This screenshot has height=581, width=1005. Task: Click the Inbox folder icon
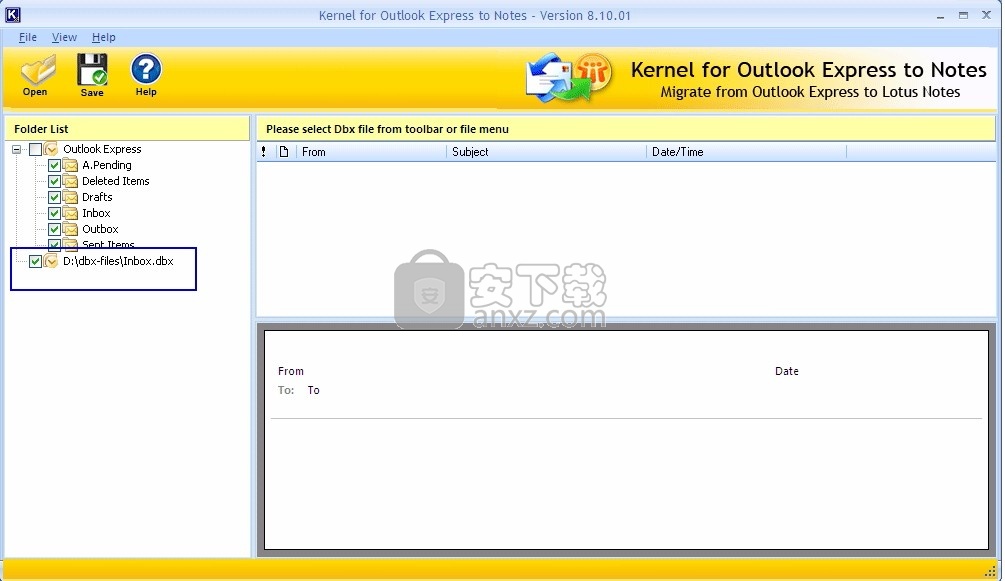point(71,214)
